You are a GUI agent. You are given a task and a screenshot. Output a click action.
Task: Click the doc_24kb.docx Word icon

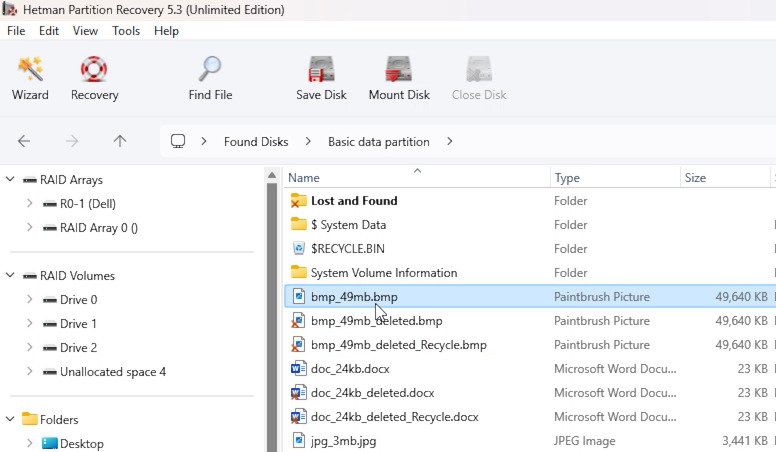pyautogui.click(x=298, y=369)
